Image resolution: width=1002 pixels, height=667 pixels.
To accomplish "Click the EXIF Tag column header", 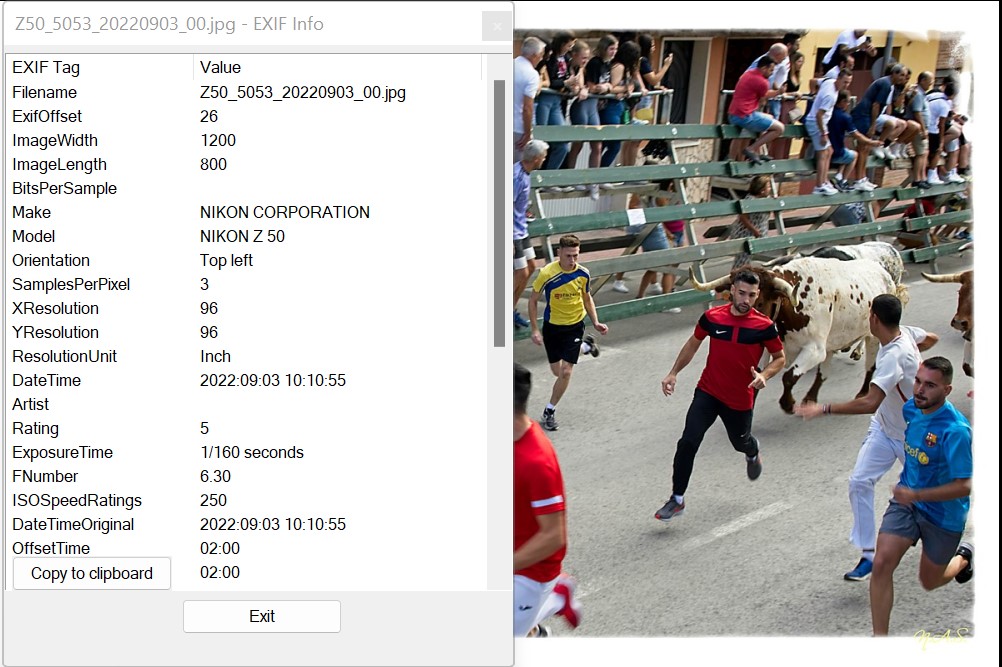I will point(100,67).
